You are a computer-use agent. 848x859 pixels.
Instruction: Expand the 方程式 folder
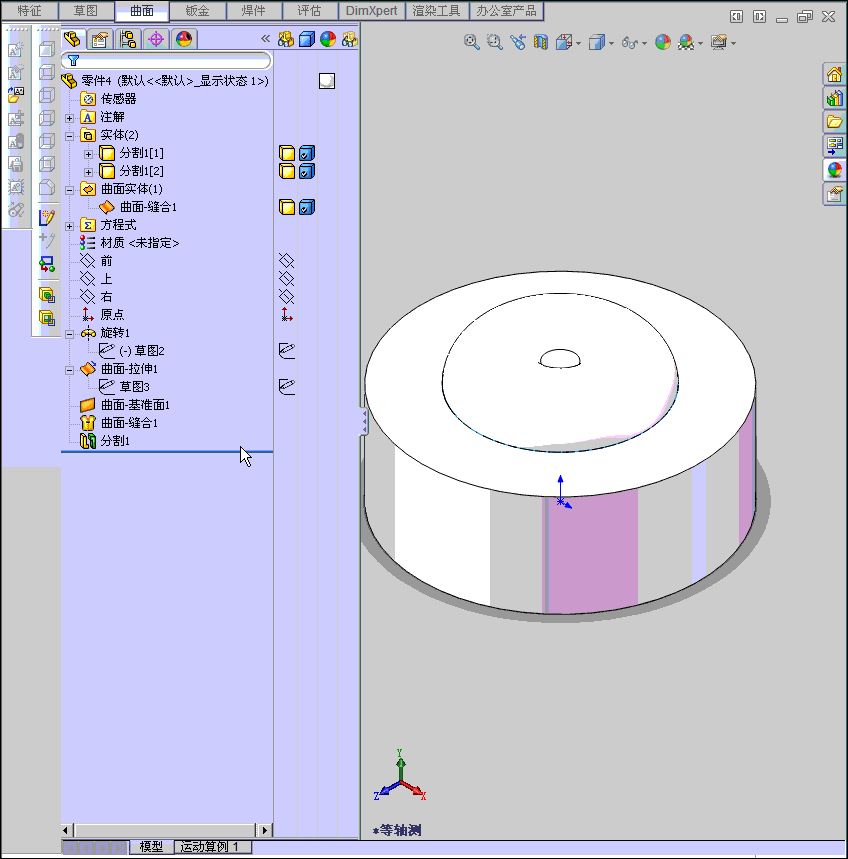70,226
